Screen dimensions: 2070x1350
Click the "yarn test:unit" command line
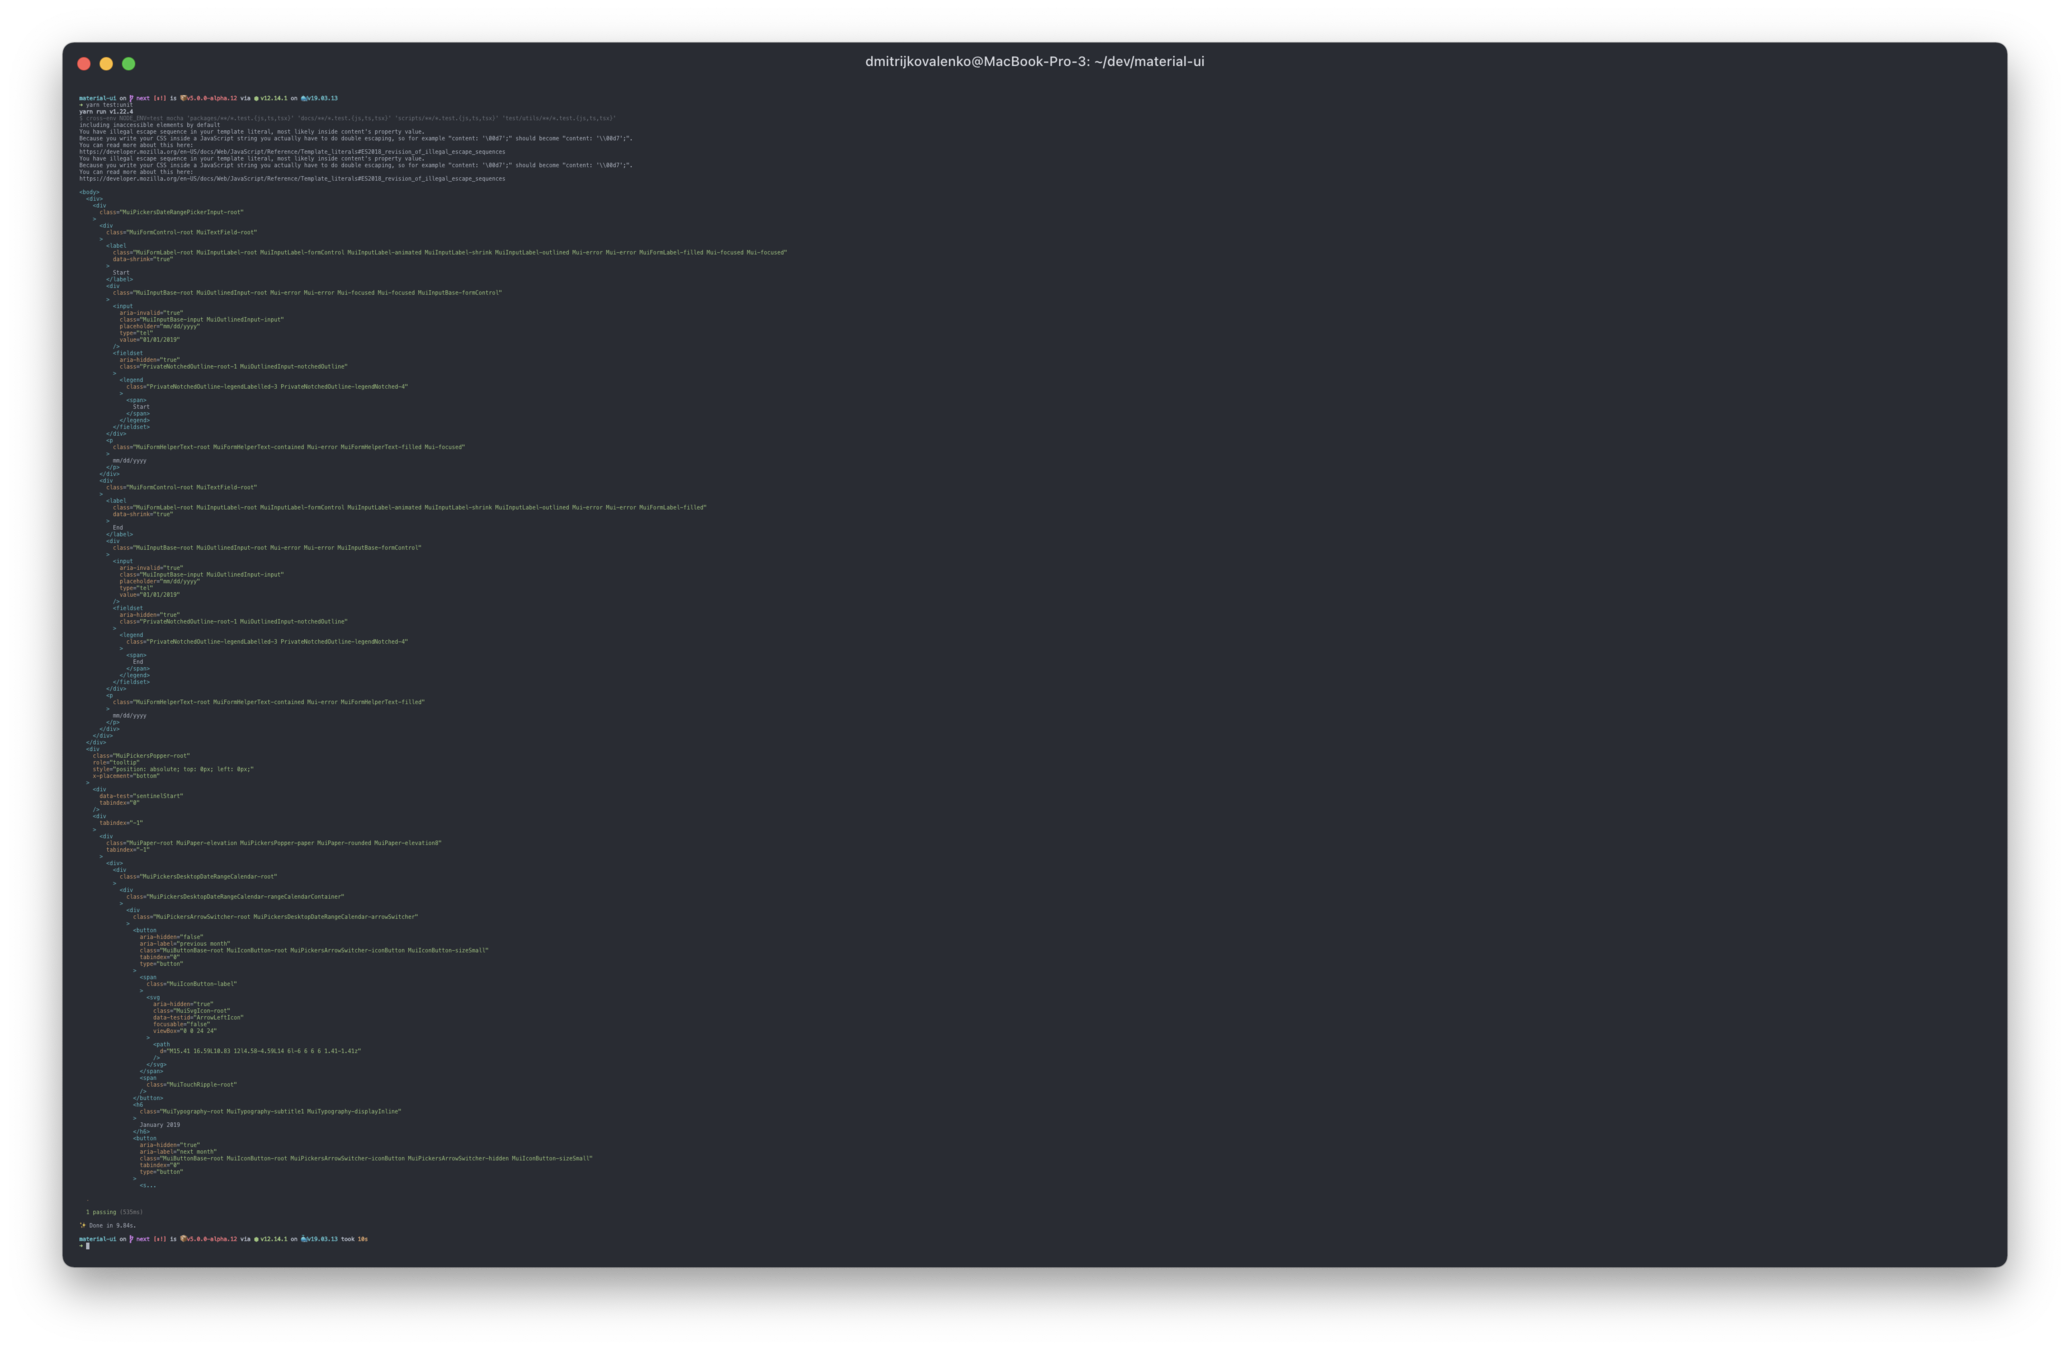coord(109,105)
